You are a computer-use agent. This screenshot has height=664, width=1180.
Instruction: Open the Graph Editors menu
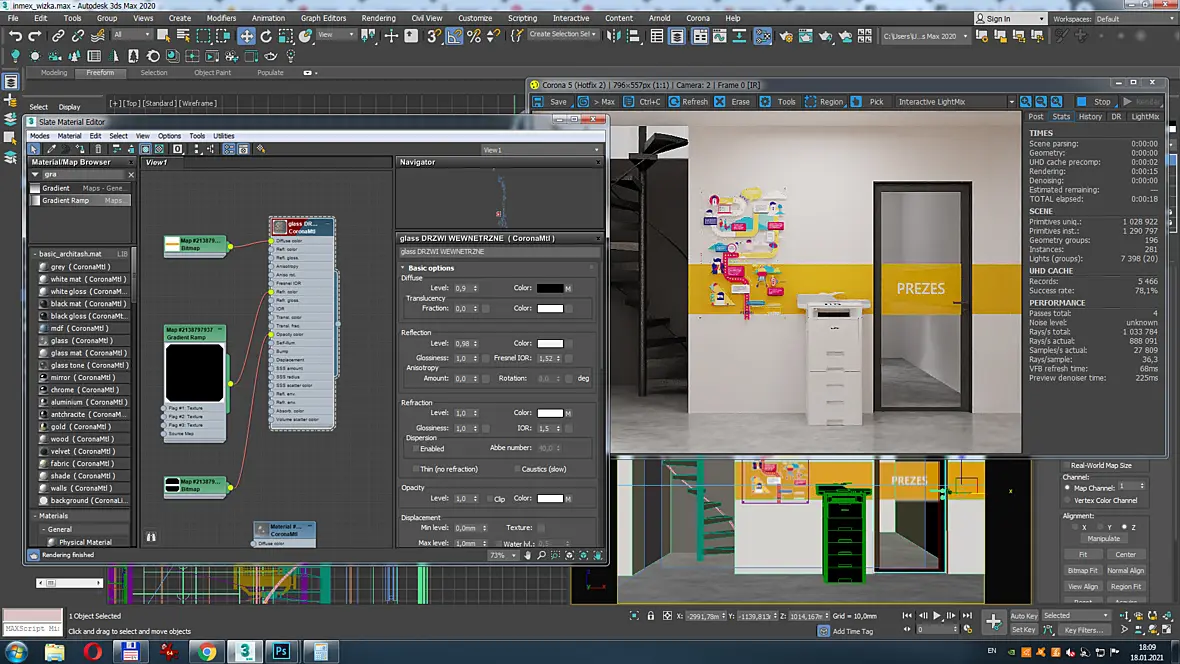[x=323, y=18]
